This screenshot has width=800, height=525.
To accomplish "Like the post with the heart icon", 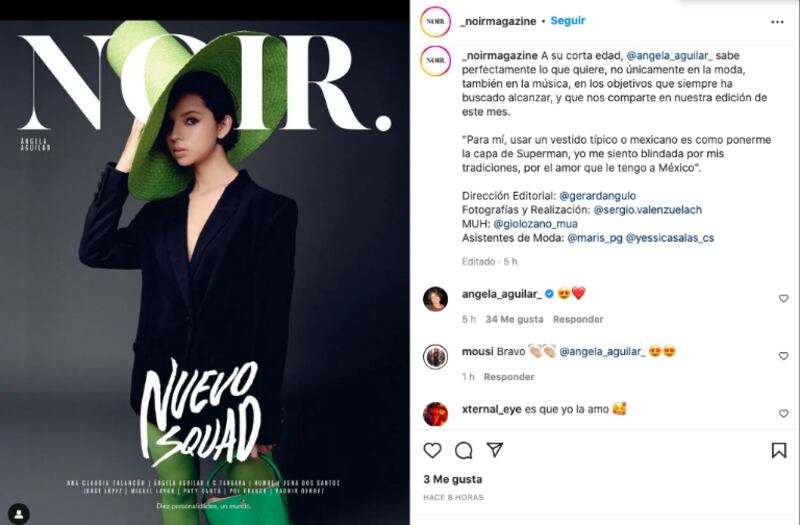I will click(432, 450).
